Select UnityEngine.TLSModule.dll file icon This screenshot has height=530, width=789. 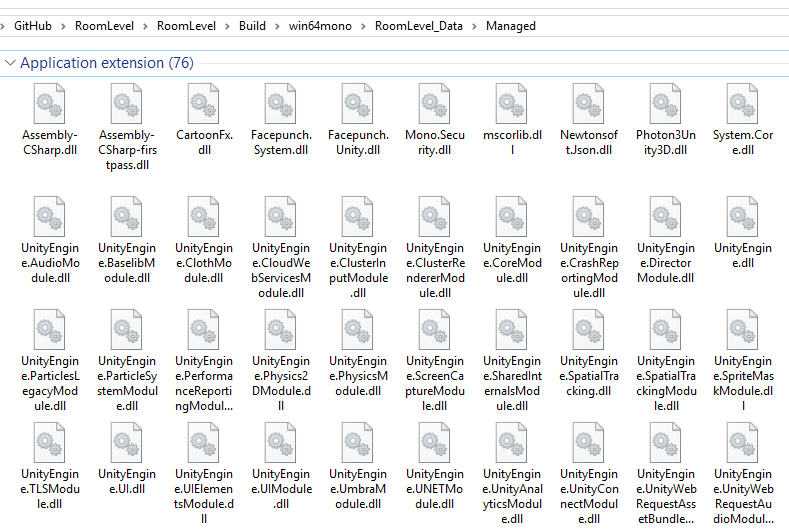49,442
